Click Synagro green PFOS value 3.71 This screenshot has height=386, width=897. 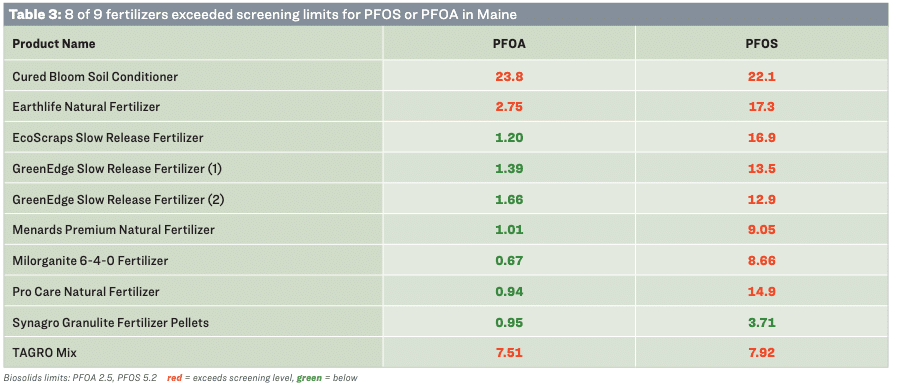point(762,323)
